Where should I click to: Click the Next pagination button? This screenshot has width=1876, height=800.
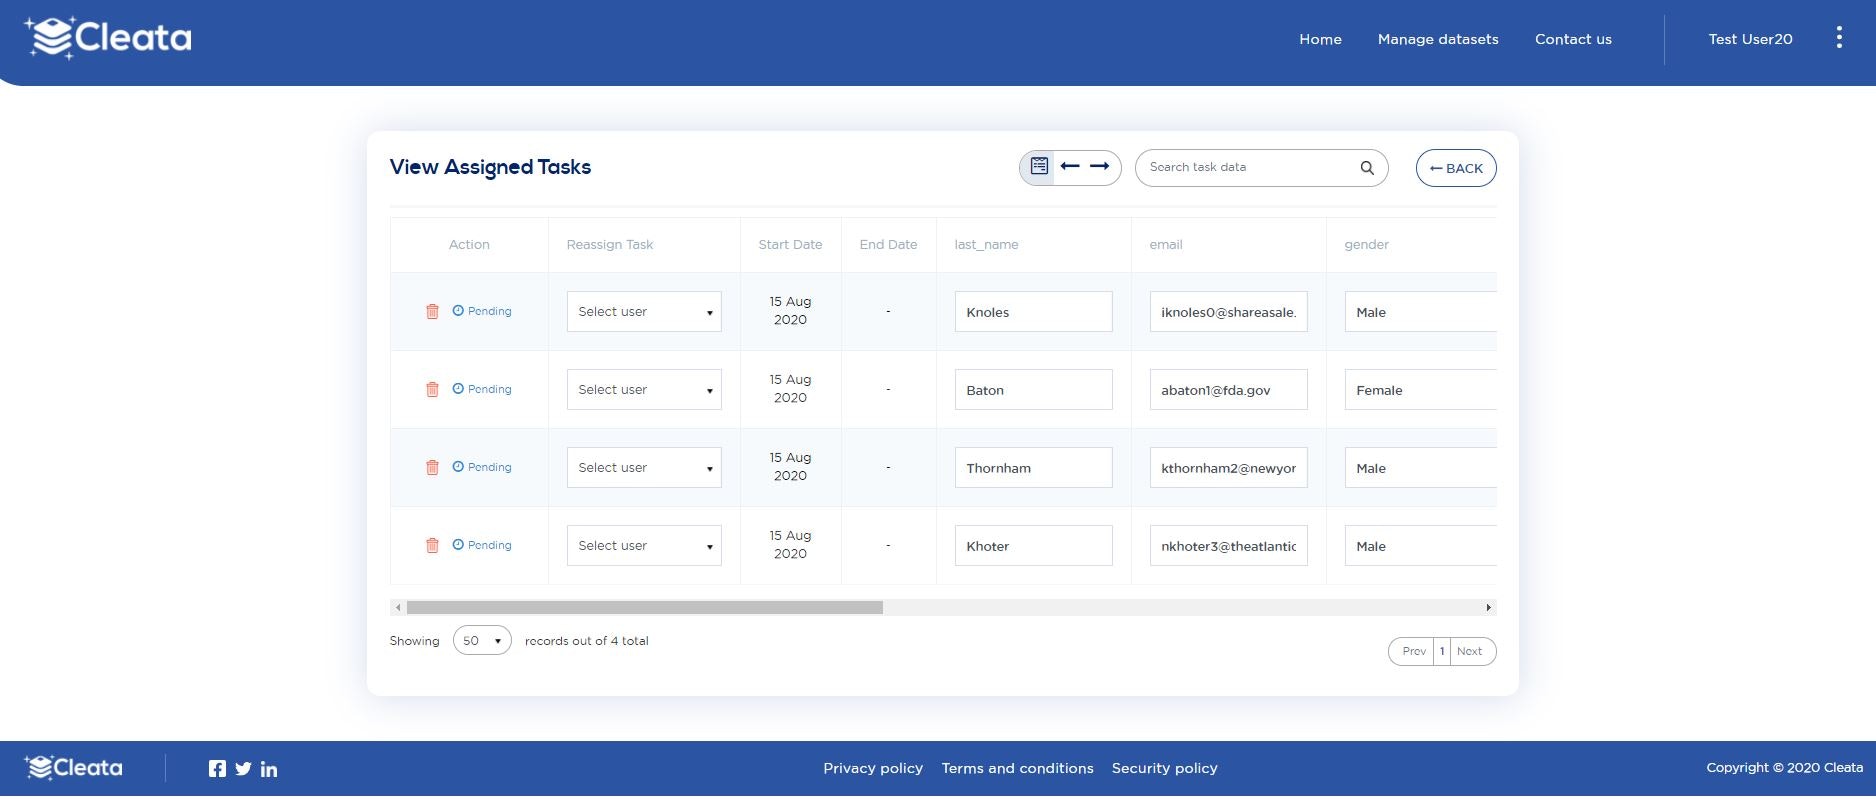coord(1471,651)
